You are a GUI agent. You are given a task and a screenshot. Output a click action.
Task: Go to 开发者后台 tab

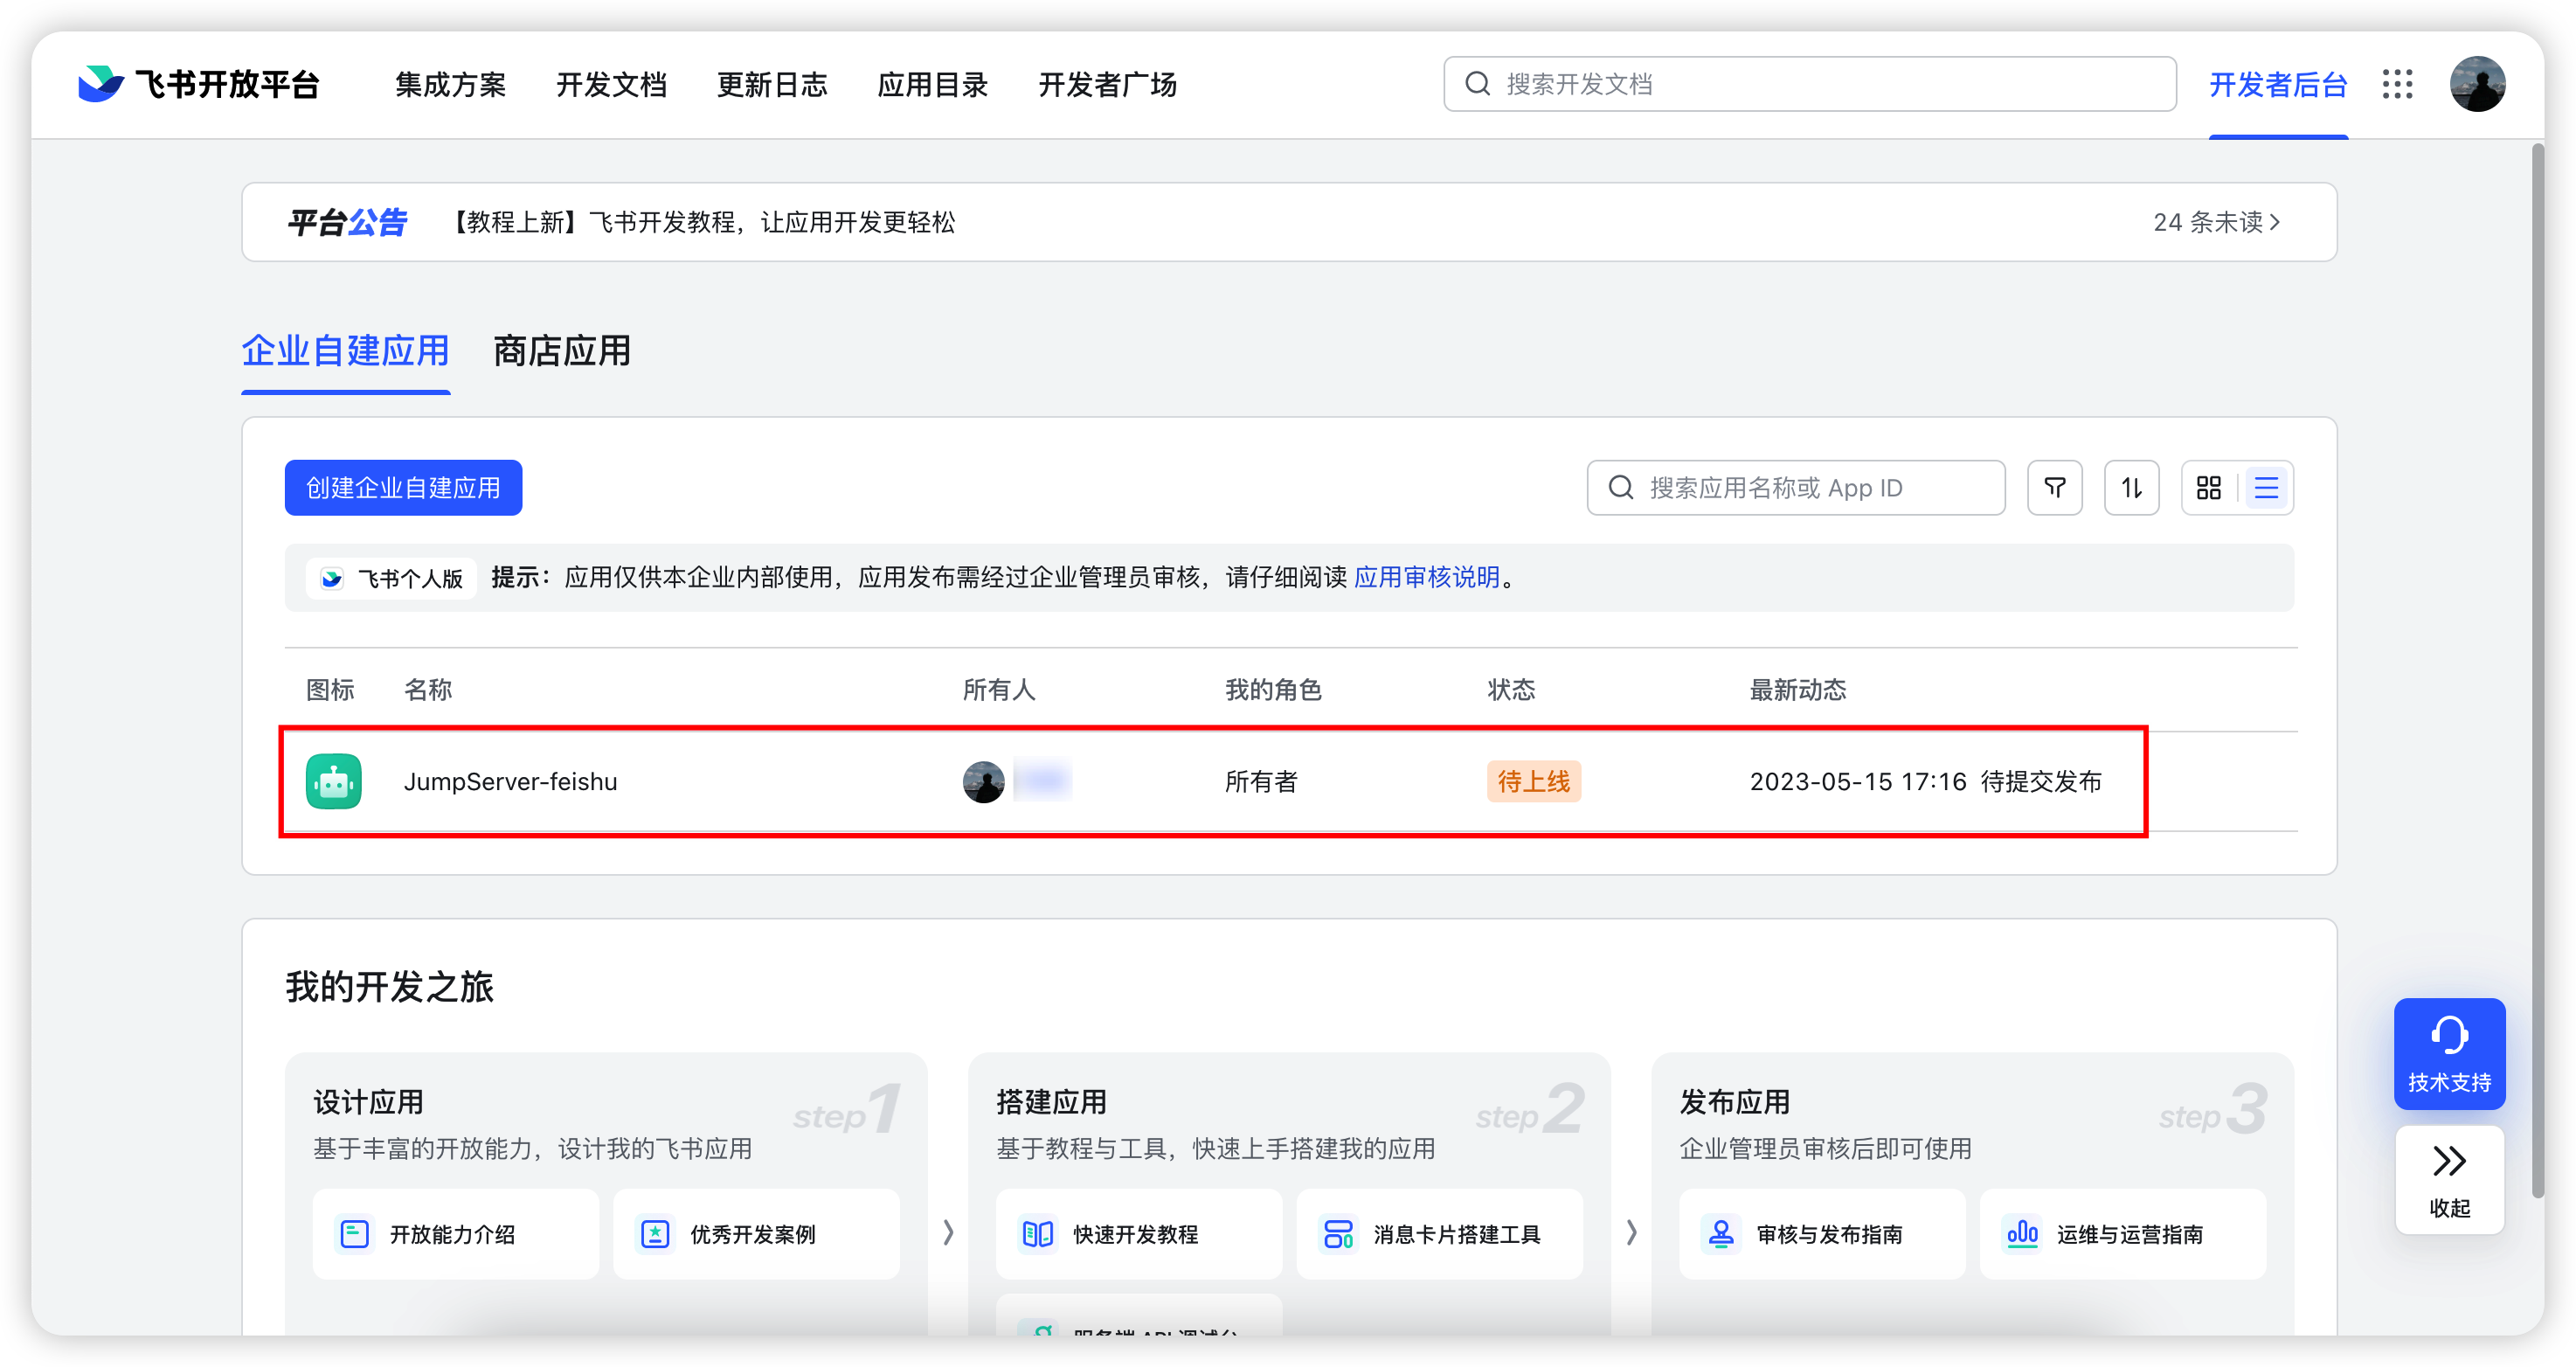coord(2278,85)
